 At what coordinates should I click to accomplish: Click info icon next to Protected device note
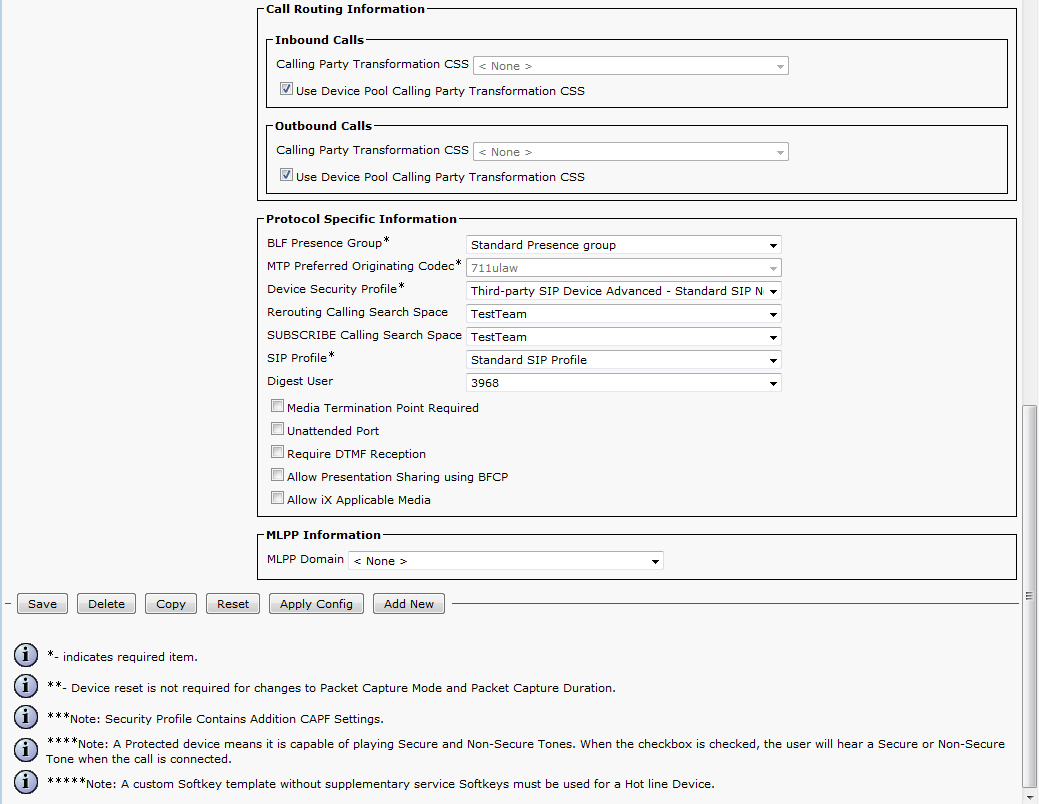pos(26,750)
